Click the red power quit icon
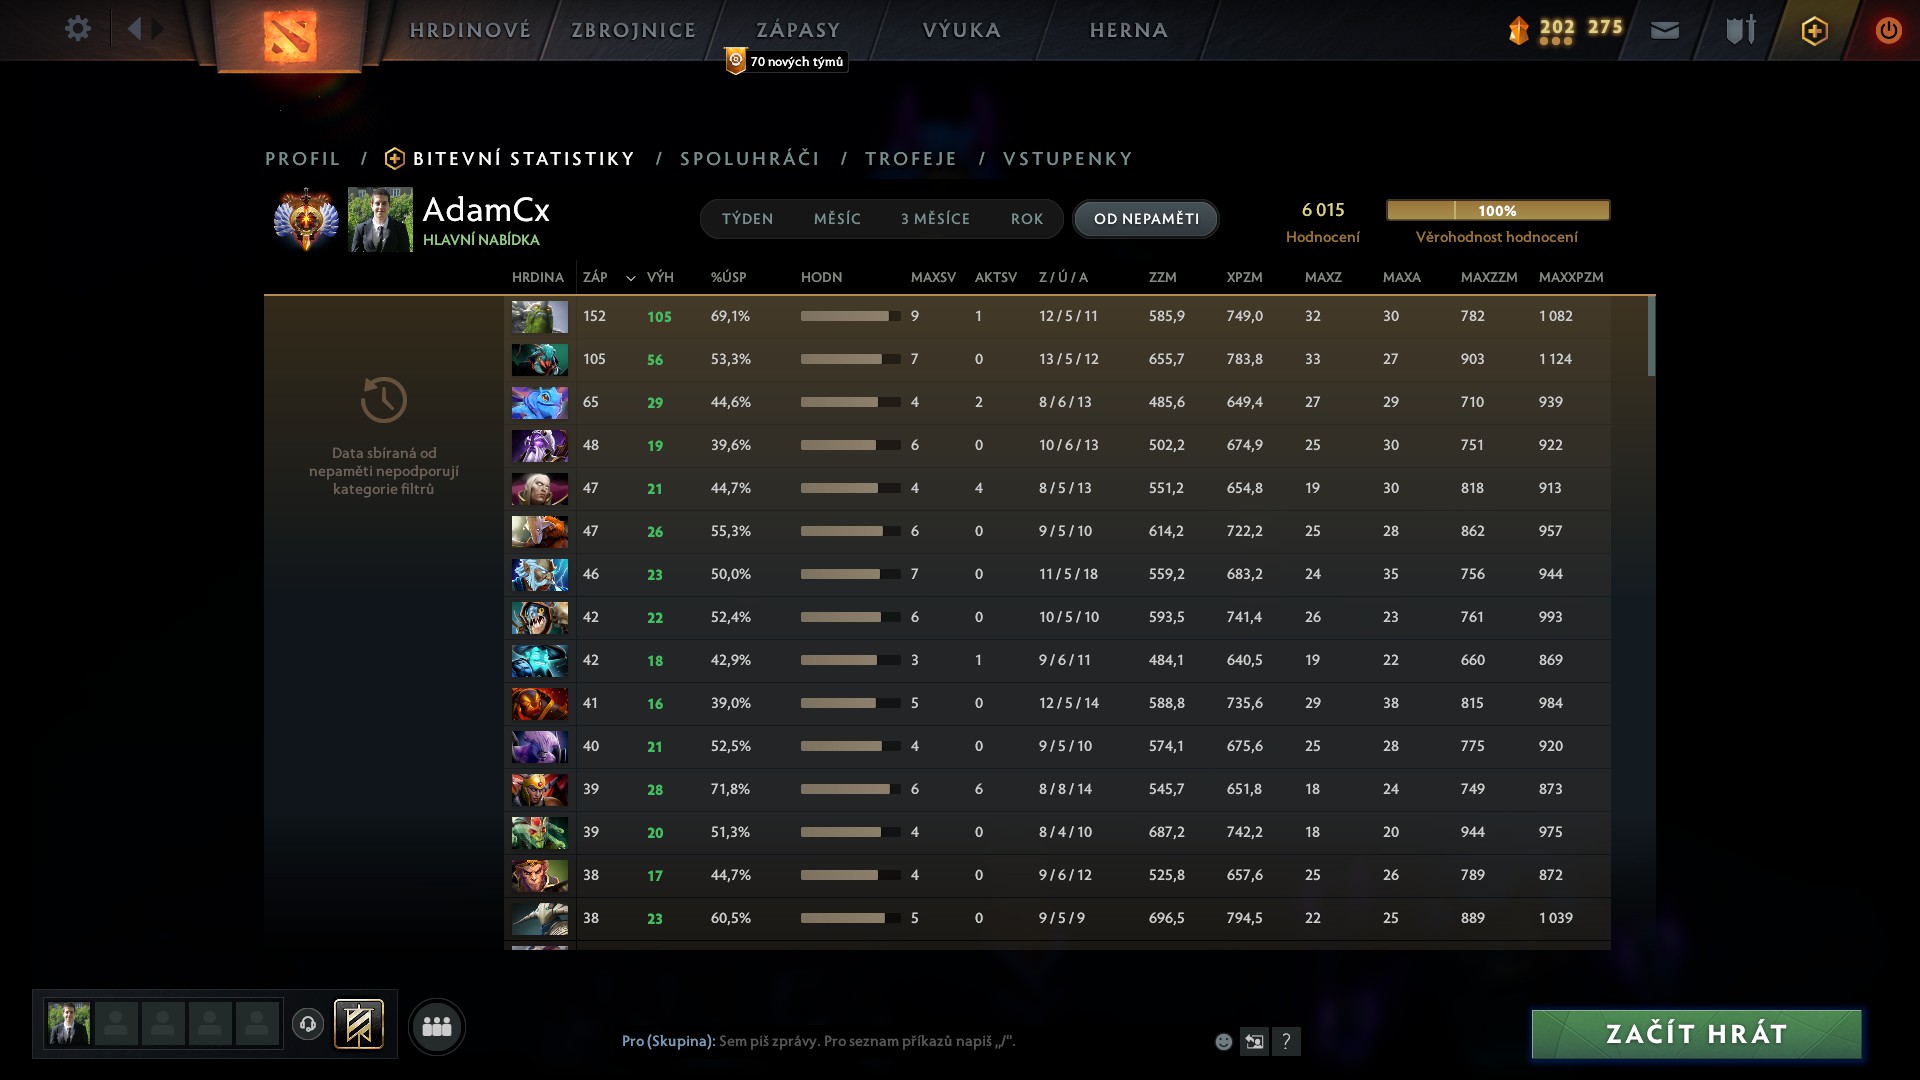The width and height of the screenshot is (1920, 1080). [1888, 30]
